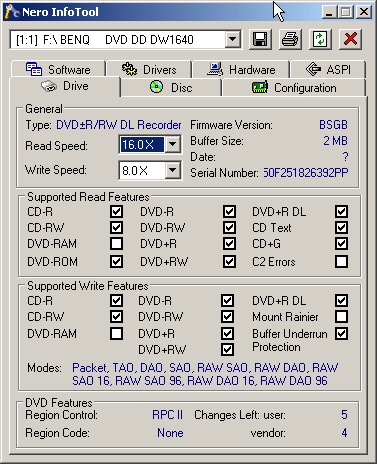Image resolution: width=377 pixels, height=464 pixels.
Task: Toggle the write DVD-RW checkbox
Action: click(x=227, y=316)
